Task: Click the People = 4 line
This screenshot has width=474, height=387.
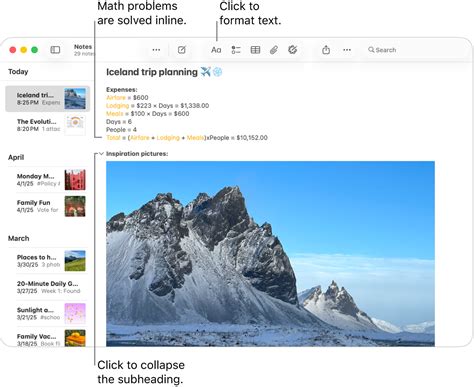Action: (121, 130)
